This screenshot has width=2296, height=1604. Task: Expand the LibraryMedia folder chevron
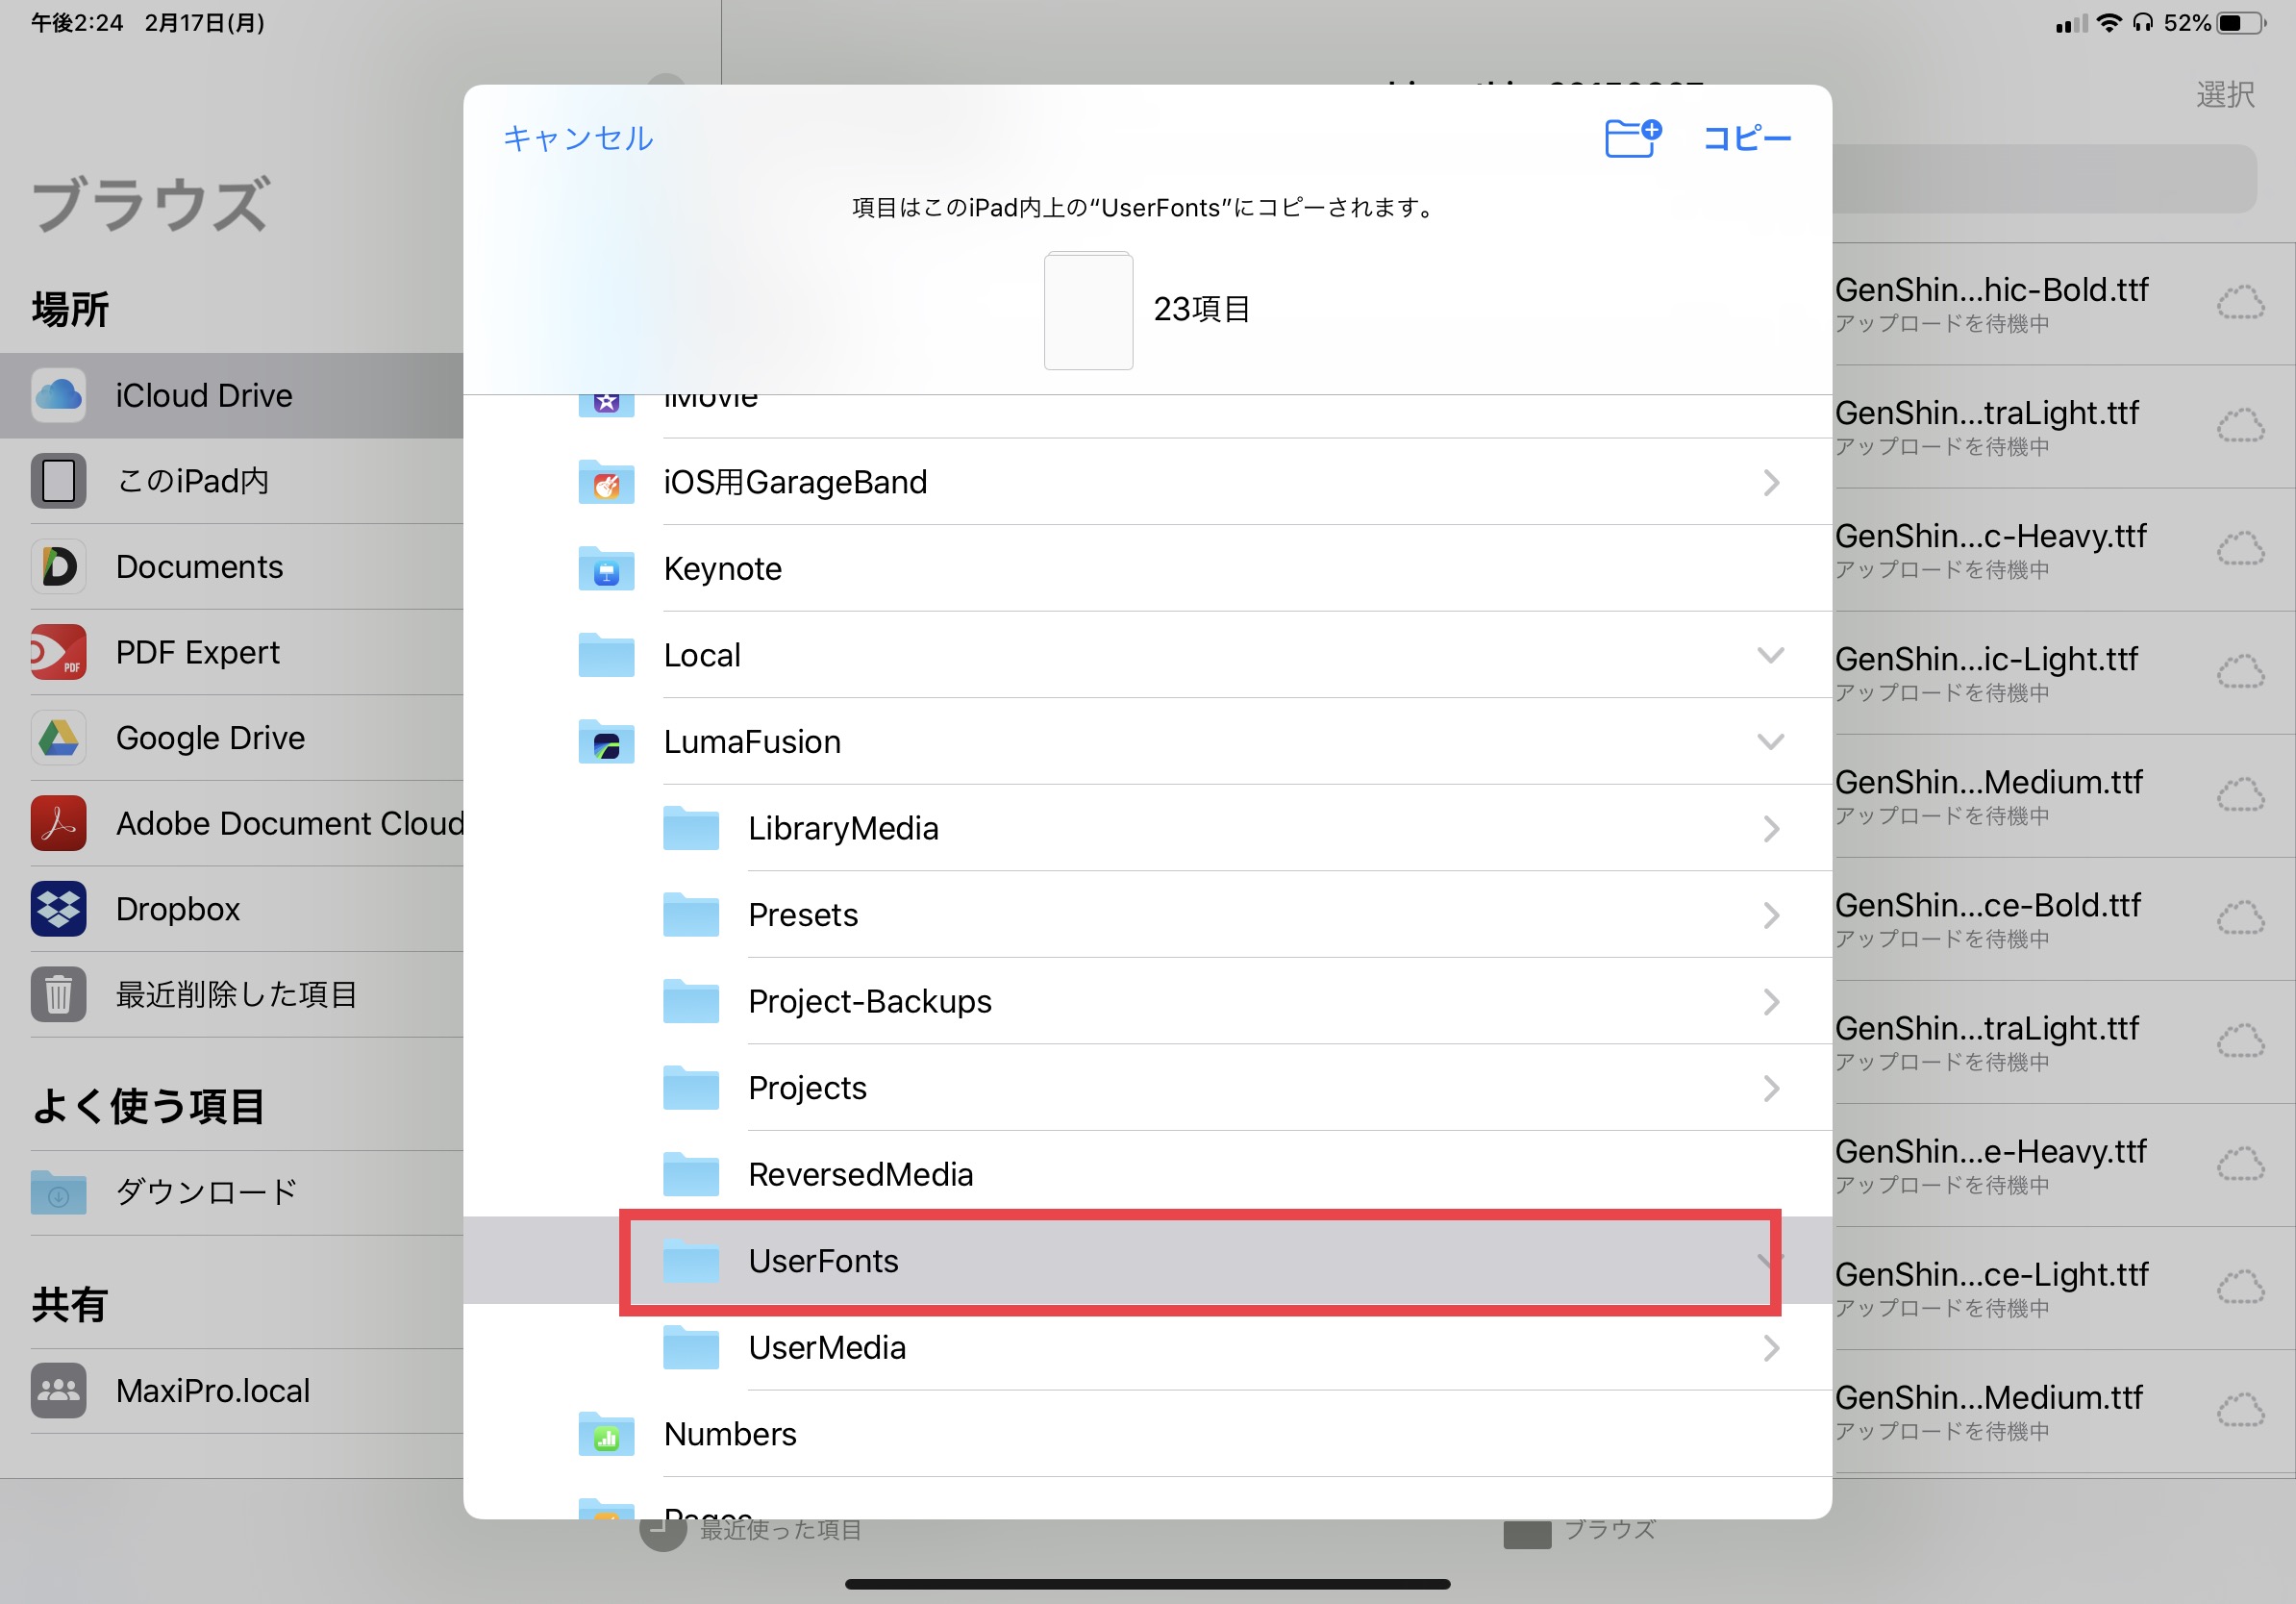pos(1770,829)
